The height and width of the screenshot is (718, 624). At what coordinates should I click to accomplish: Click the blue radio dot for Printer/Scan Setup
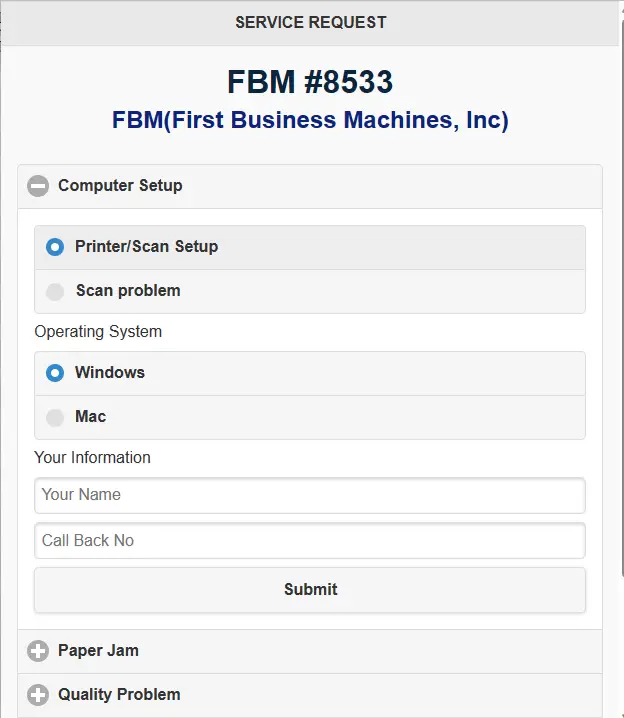coord(55,247)
